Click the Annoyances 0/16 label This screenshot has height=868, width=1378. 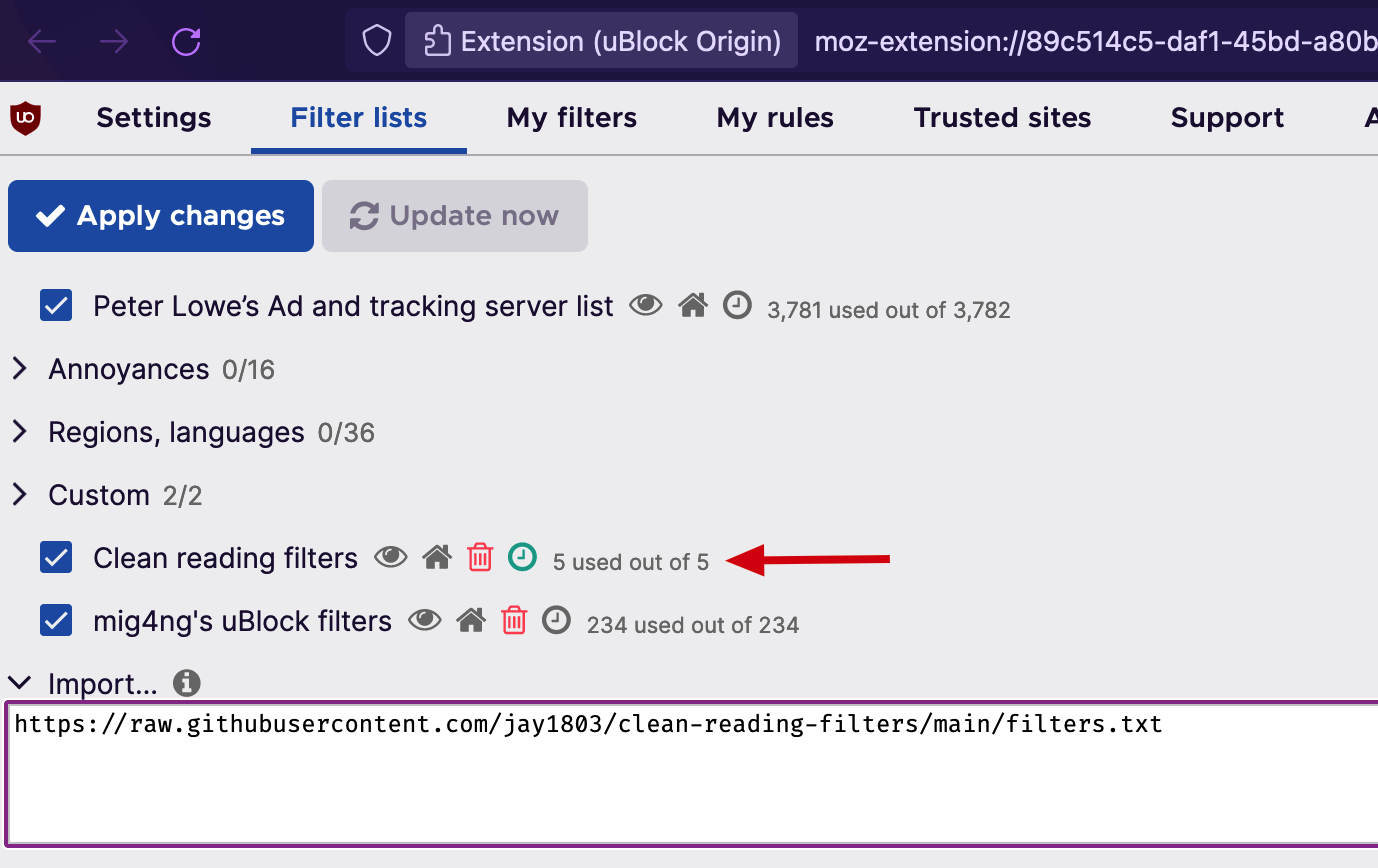click(161, 370)
